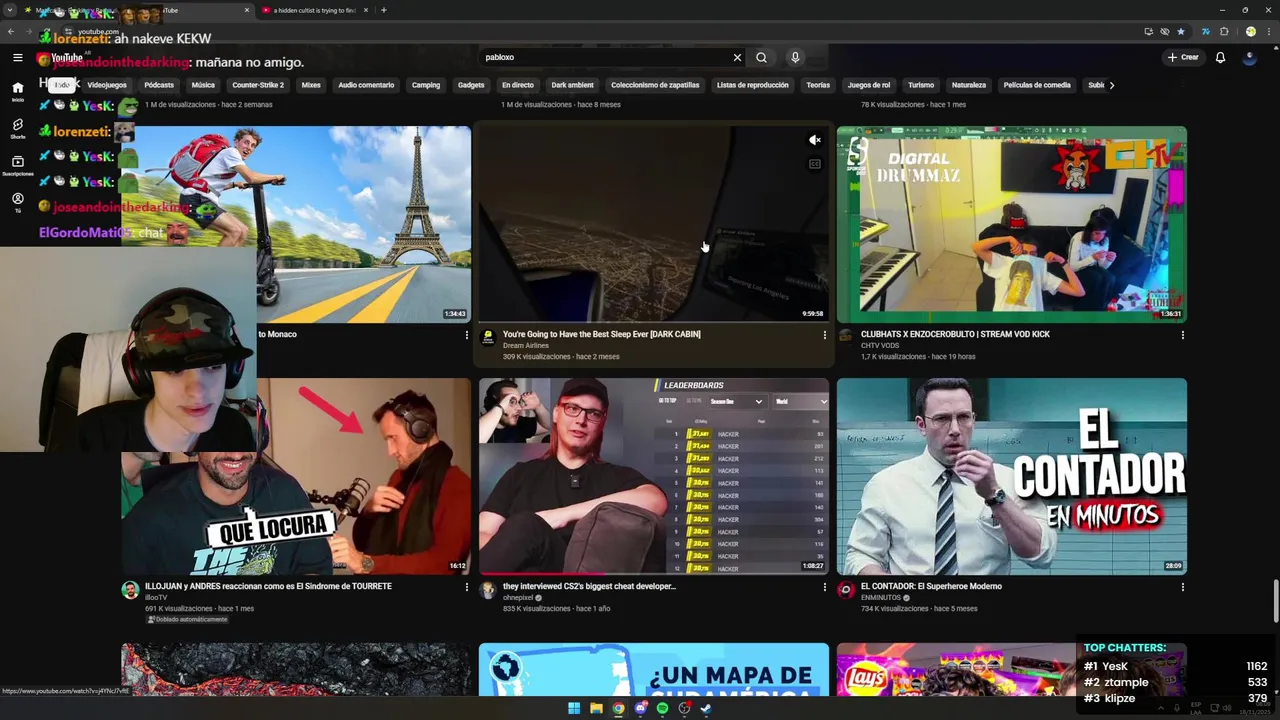The image size is (1280, 720).
Task: Open the CHTV VODS channel link
Action: pyautogui.click(x=882, y=346)
